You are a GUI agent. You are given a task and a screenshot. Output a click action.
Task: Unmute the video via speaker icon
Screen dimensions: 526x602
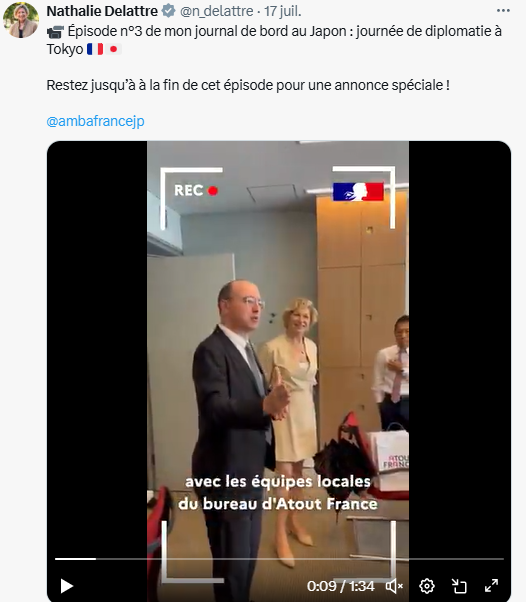pos(394,586)
